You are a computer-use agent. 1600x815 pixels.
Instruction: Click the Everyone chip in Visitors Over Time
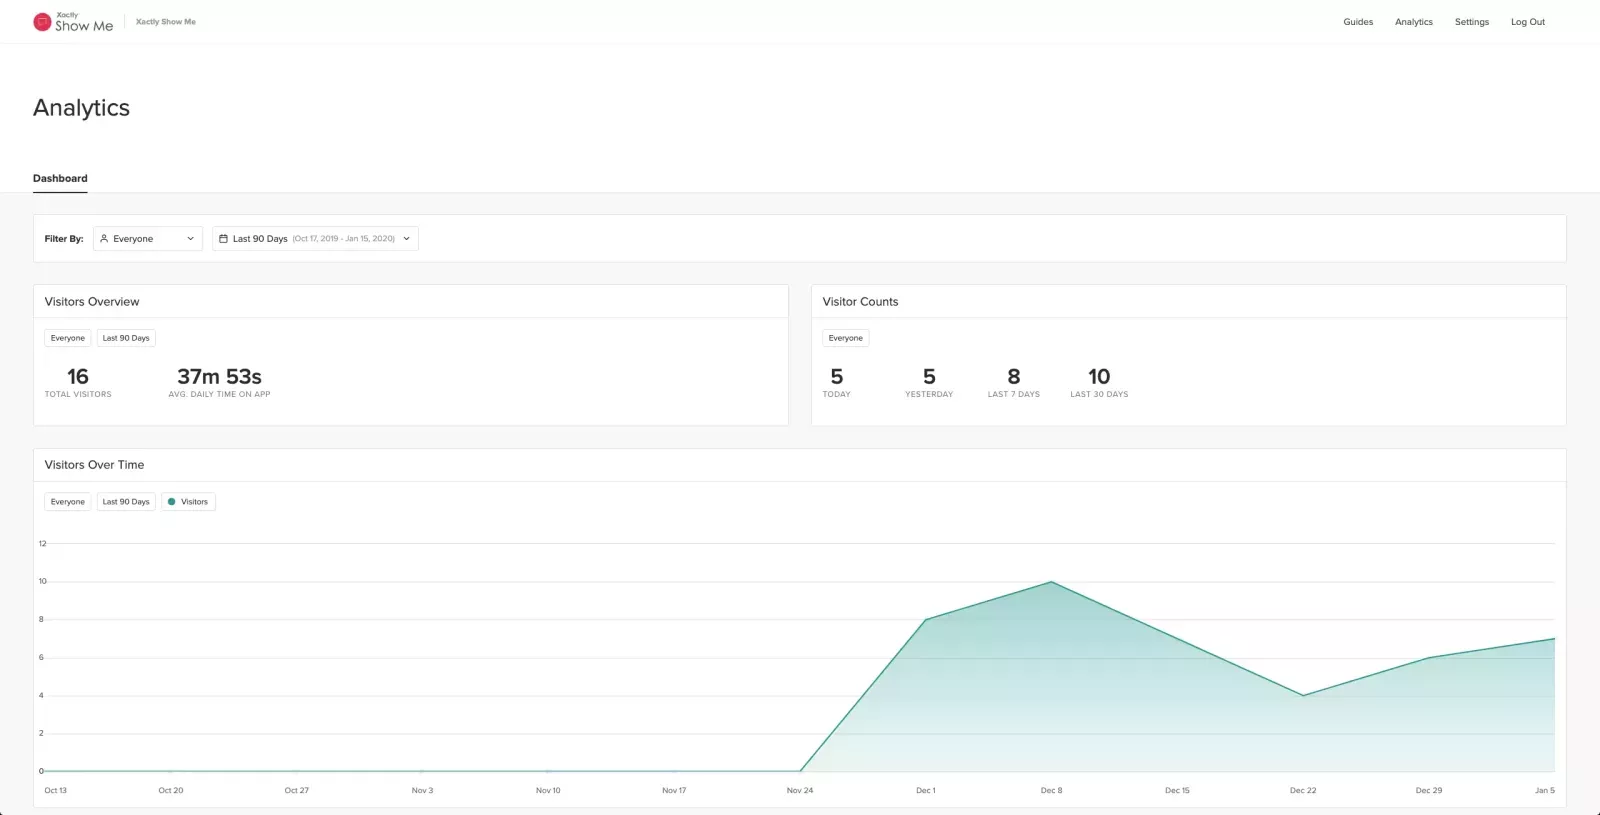68,502
